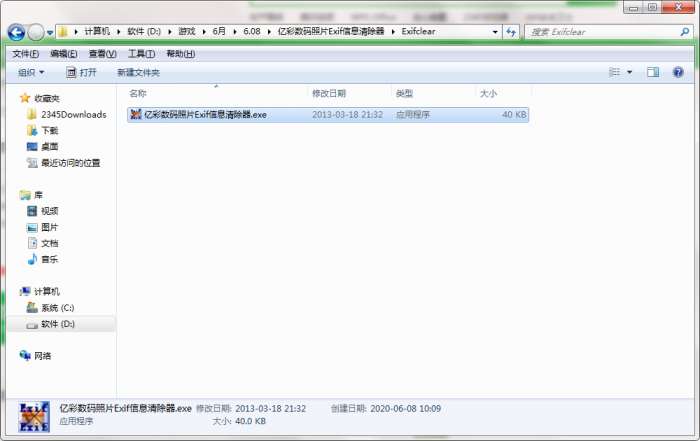Open 图片 library
Viewport: 700px width, 441px height.
pos(50,227)
